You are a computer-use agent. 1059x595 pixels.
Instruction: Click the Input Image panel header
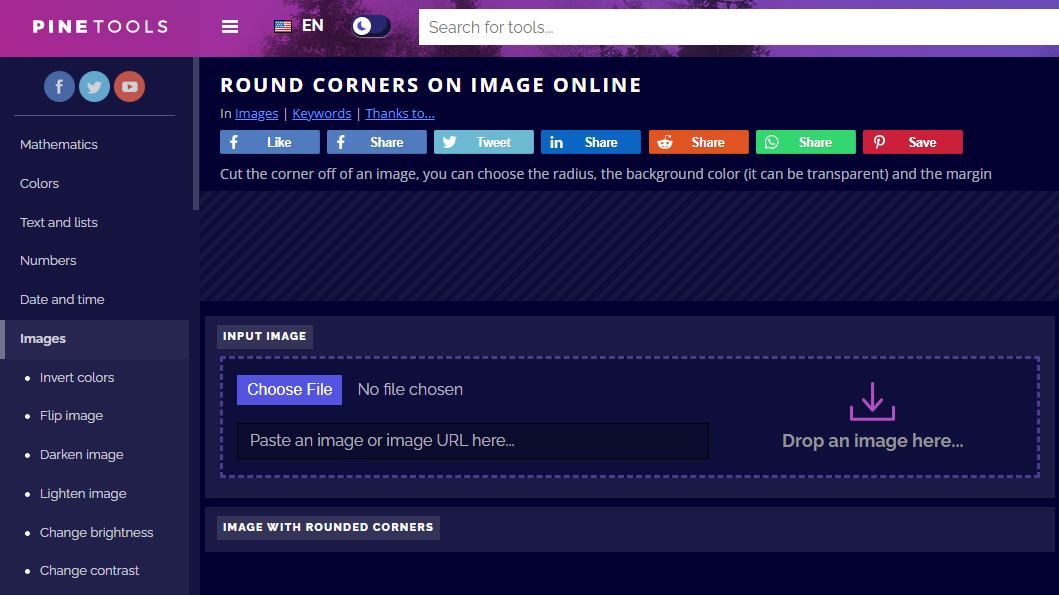point(265,336)
